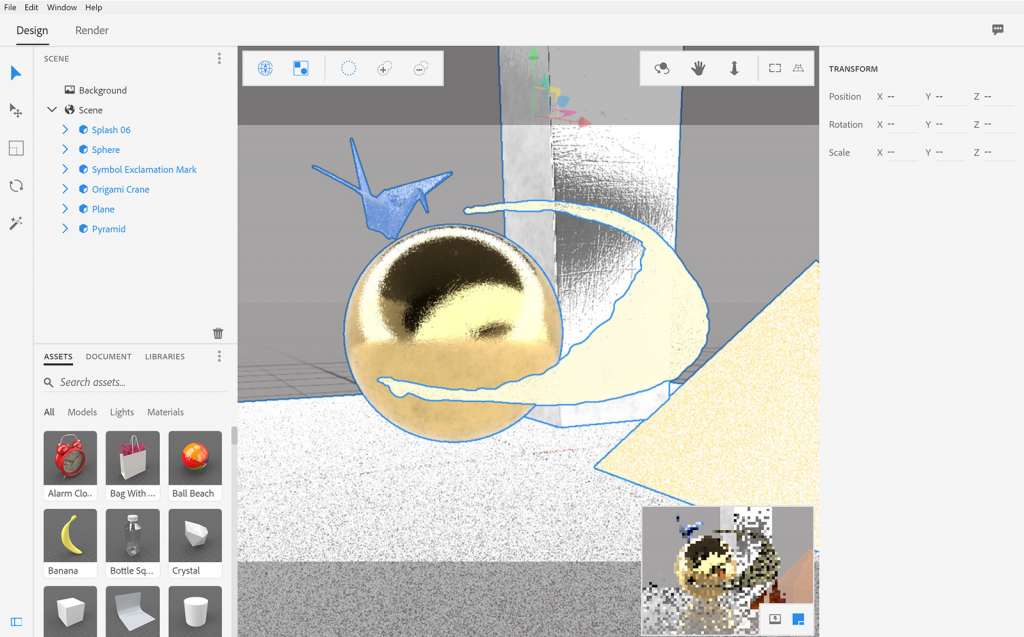Collapse the Scene group chevron
This screenshot has height=637, width=1024.
point(52,110)
